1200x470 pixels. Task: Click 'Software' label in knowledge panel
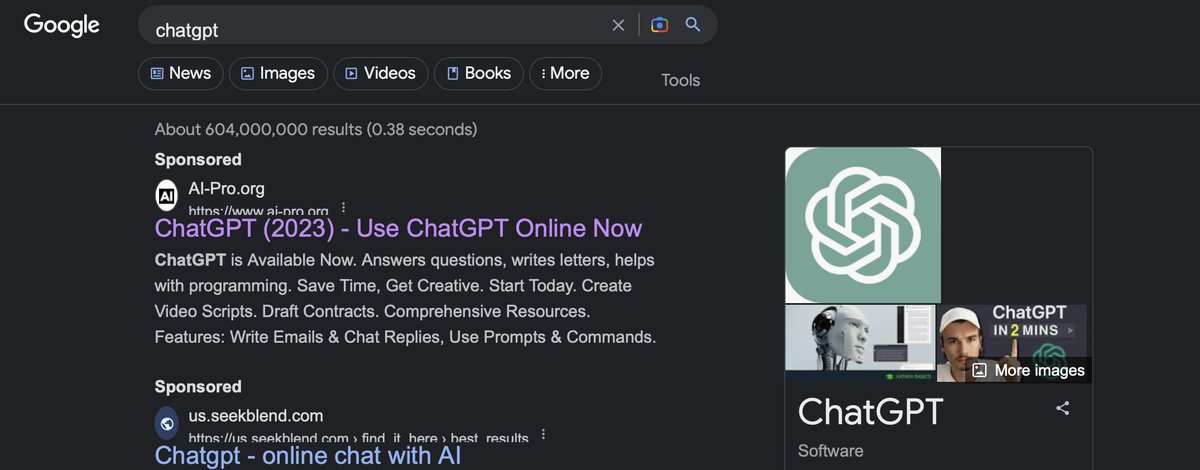pyautogui.click(x=830, y=451)
